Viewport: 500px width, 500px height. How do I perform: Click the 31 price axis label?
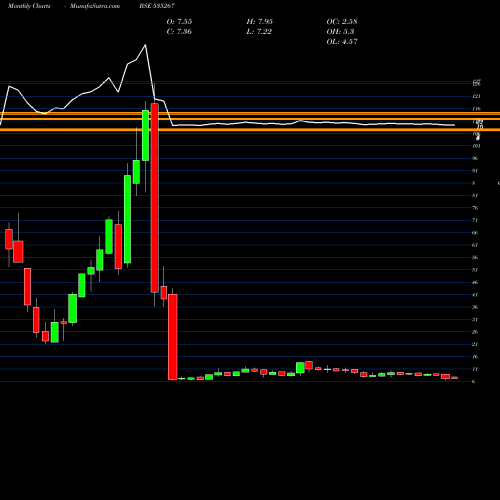475,319
